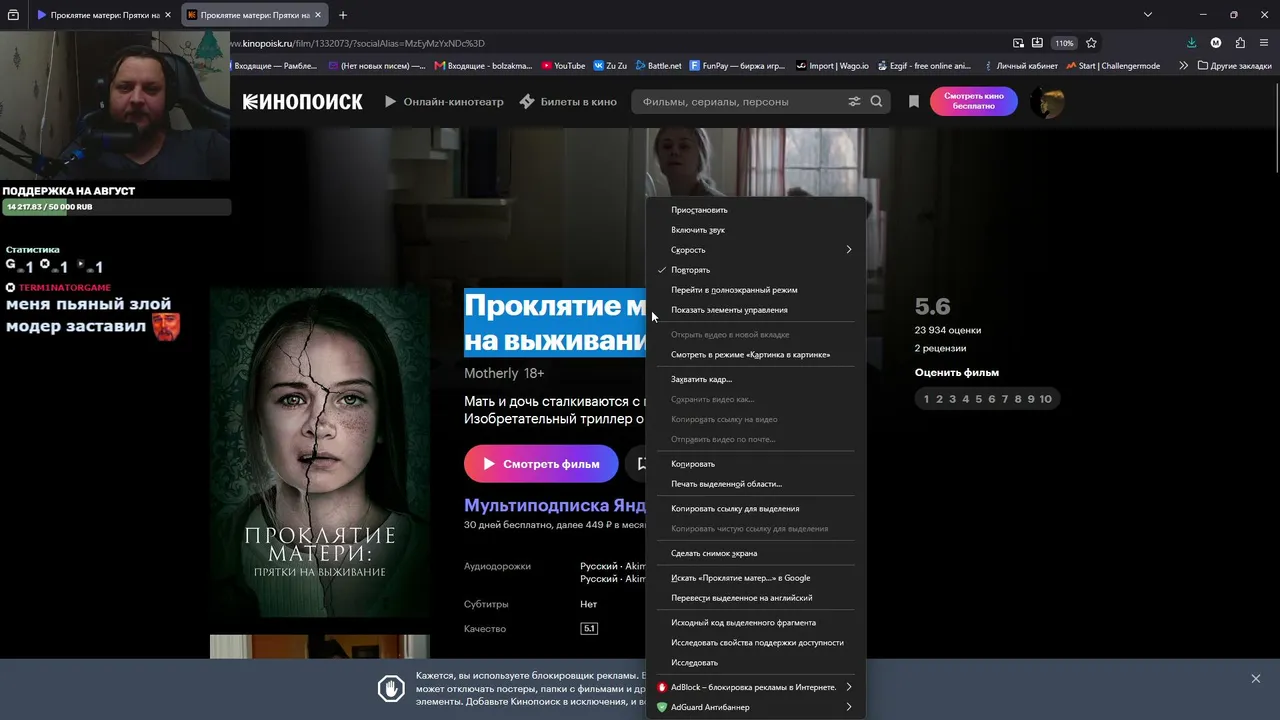Focus the Фильмы, сериалы, персоны search field
The height and width of the screenshot is (720, 1280).
[x=740, y=101]
